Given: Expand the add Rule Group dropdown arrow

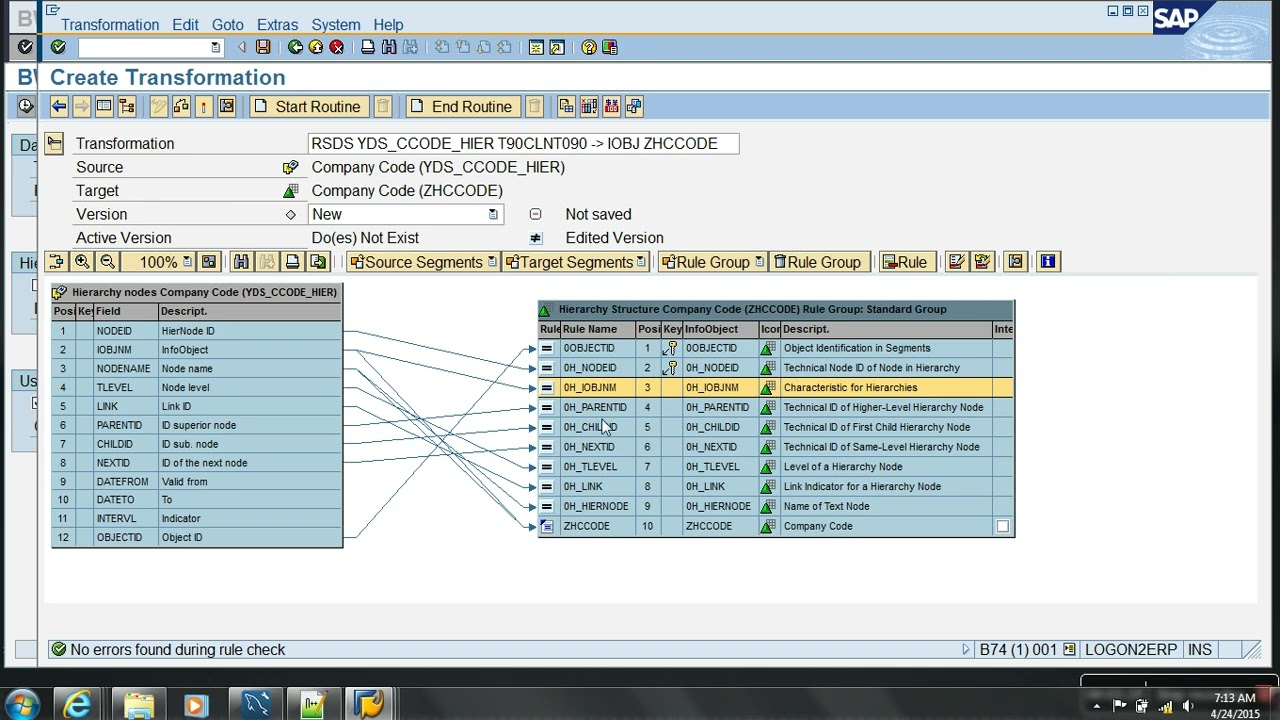Looking at the screenshot, I should [759, 262].
